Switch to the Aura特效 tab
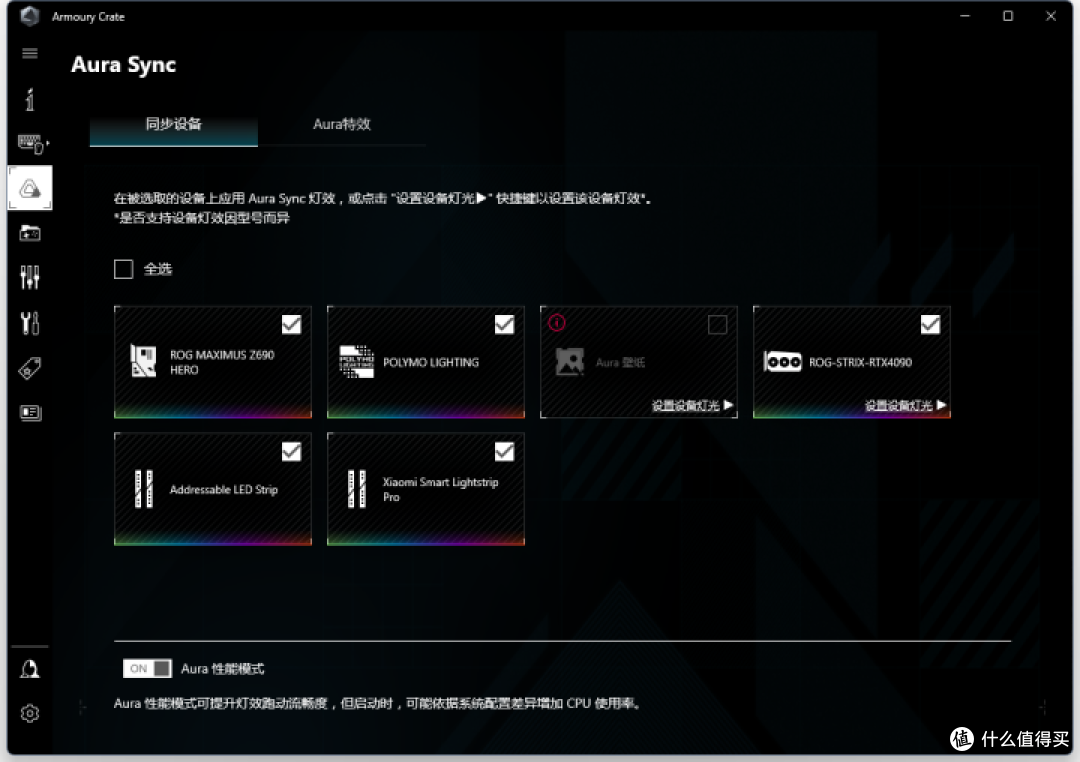1080x762 pixels. click(x=342, y=125)
